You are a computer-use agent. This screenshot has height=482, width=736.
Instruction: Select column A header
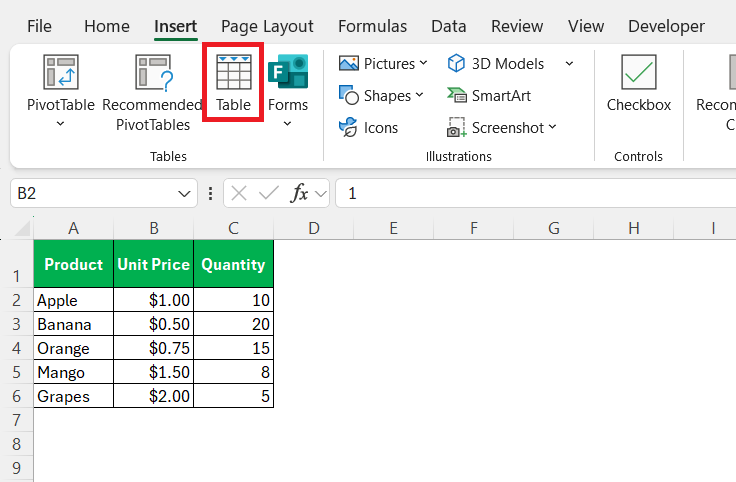tap(73, 228)
